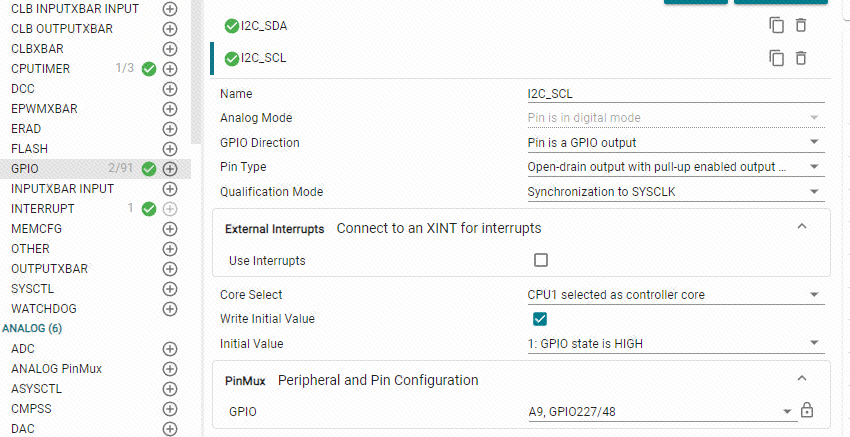Add a WATCHDOG module via plus icon

pos(170,309)
